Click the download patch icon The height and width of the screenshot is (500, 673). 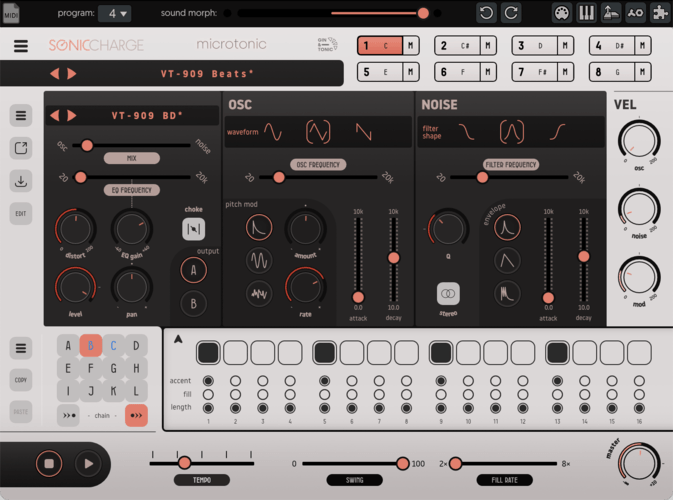tap(21, 181)
